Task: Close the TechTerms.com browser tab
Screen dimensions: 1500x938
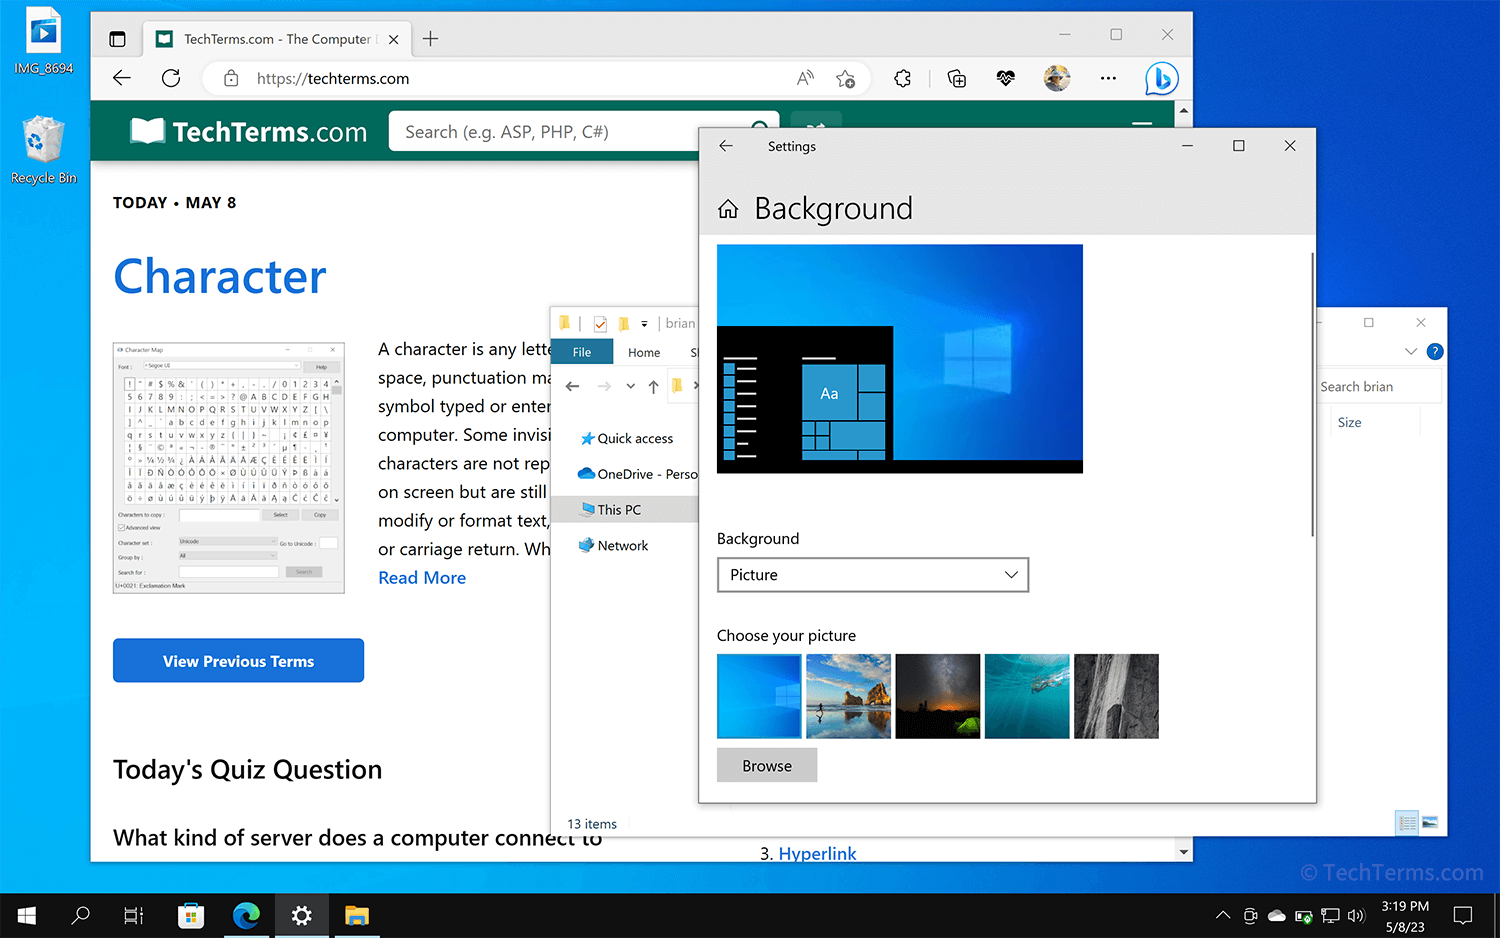Action: pyautogui.click(x=394, y=40)
